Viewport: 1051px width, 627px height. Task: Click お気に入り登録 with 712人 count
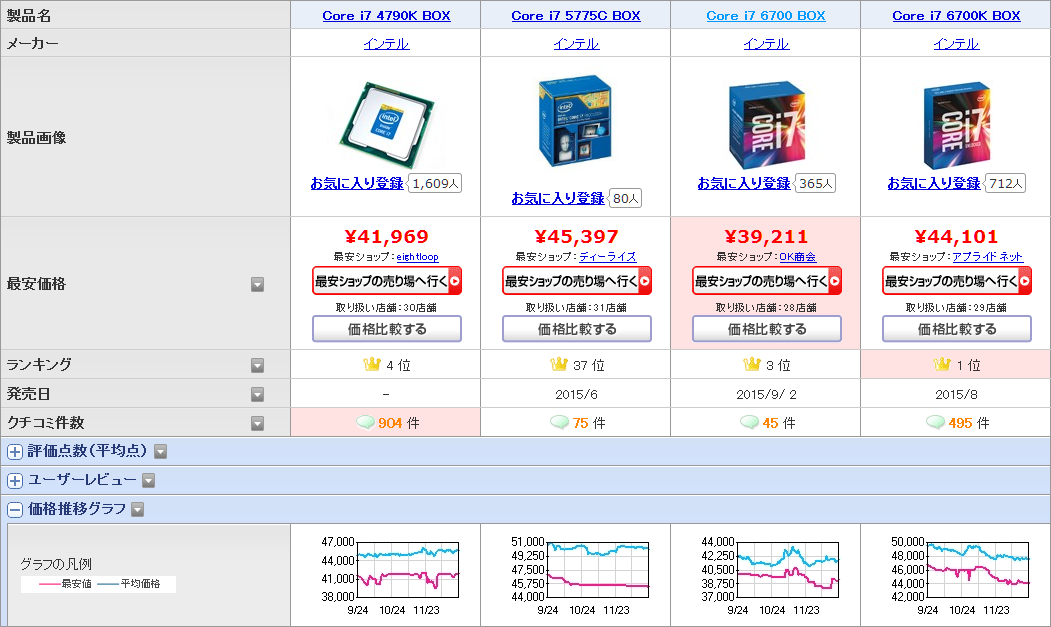(934, 183)
